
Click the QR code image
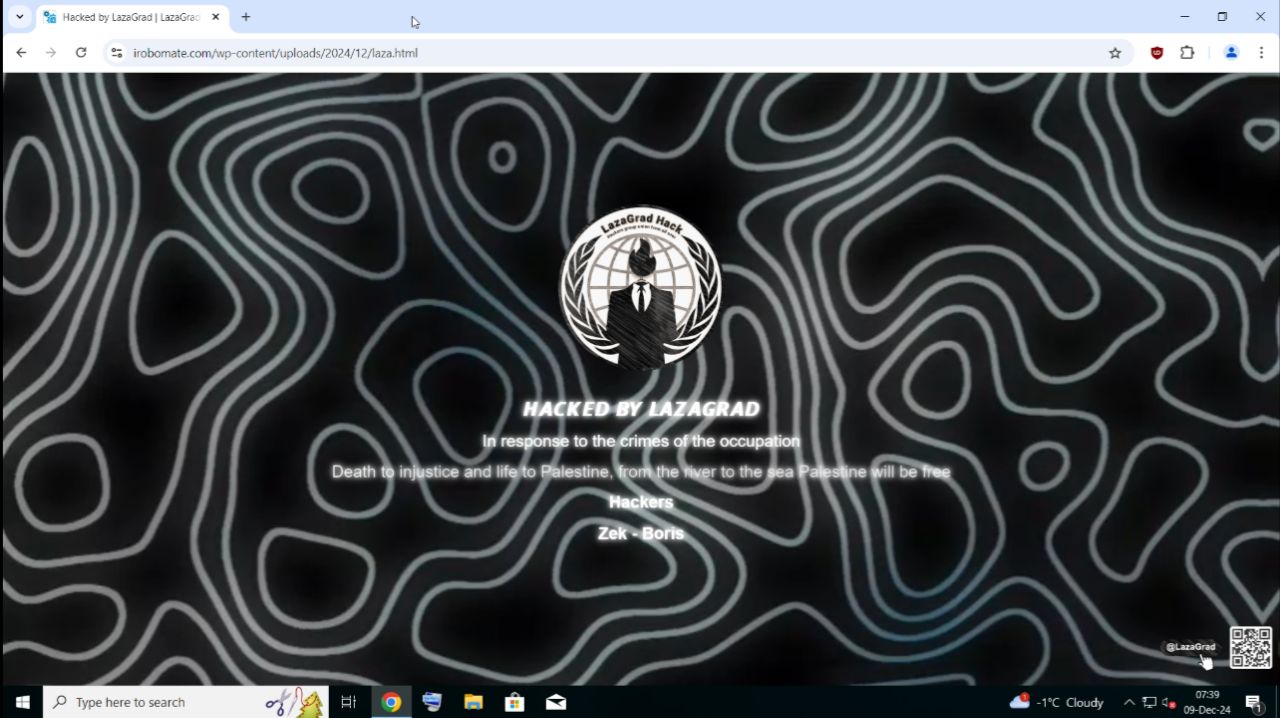coord(1251,647)
